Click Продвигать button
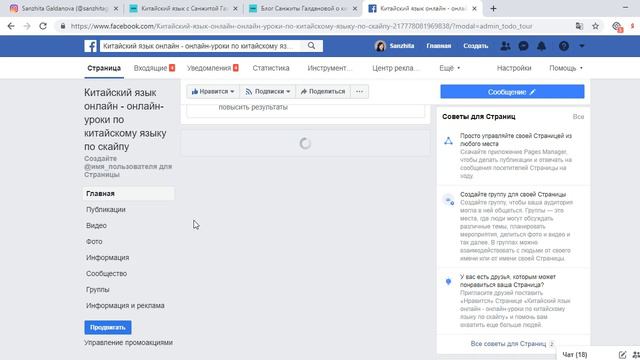This screenshot has width=640, height=360. click(108, 327)
